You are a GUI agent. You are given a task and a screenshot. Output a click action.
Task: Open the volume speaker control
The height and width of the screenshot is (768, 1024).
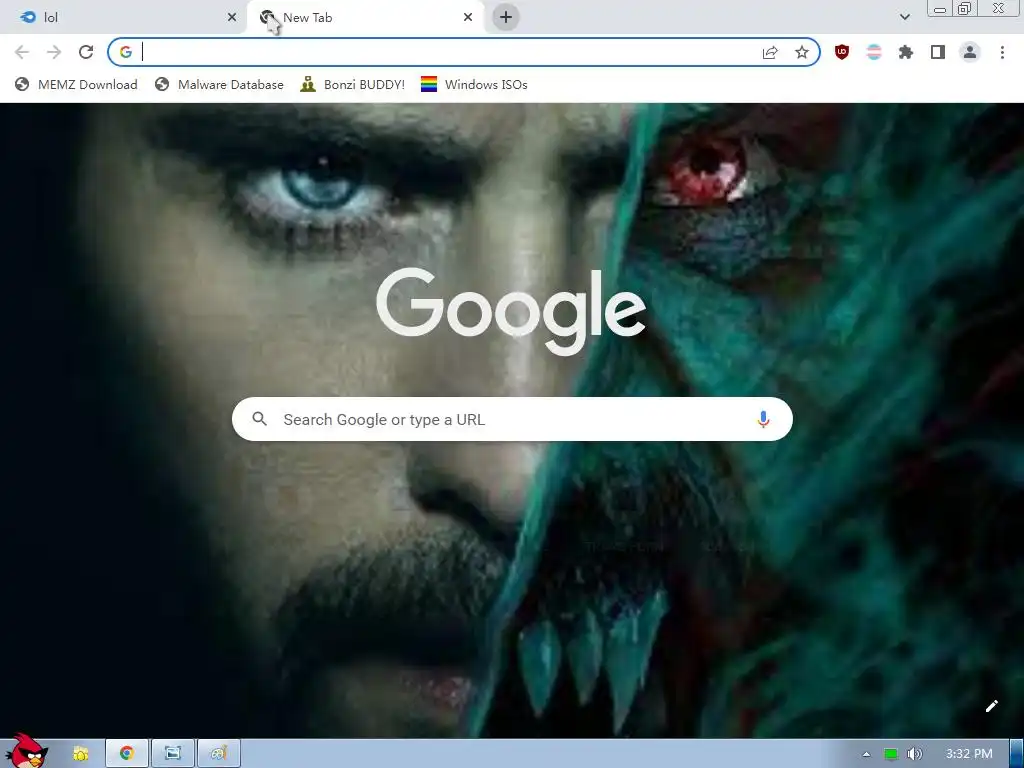(x=915, y=754)
